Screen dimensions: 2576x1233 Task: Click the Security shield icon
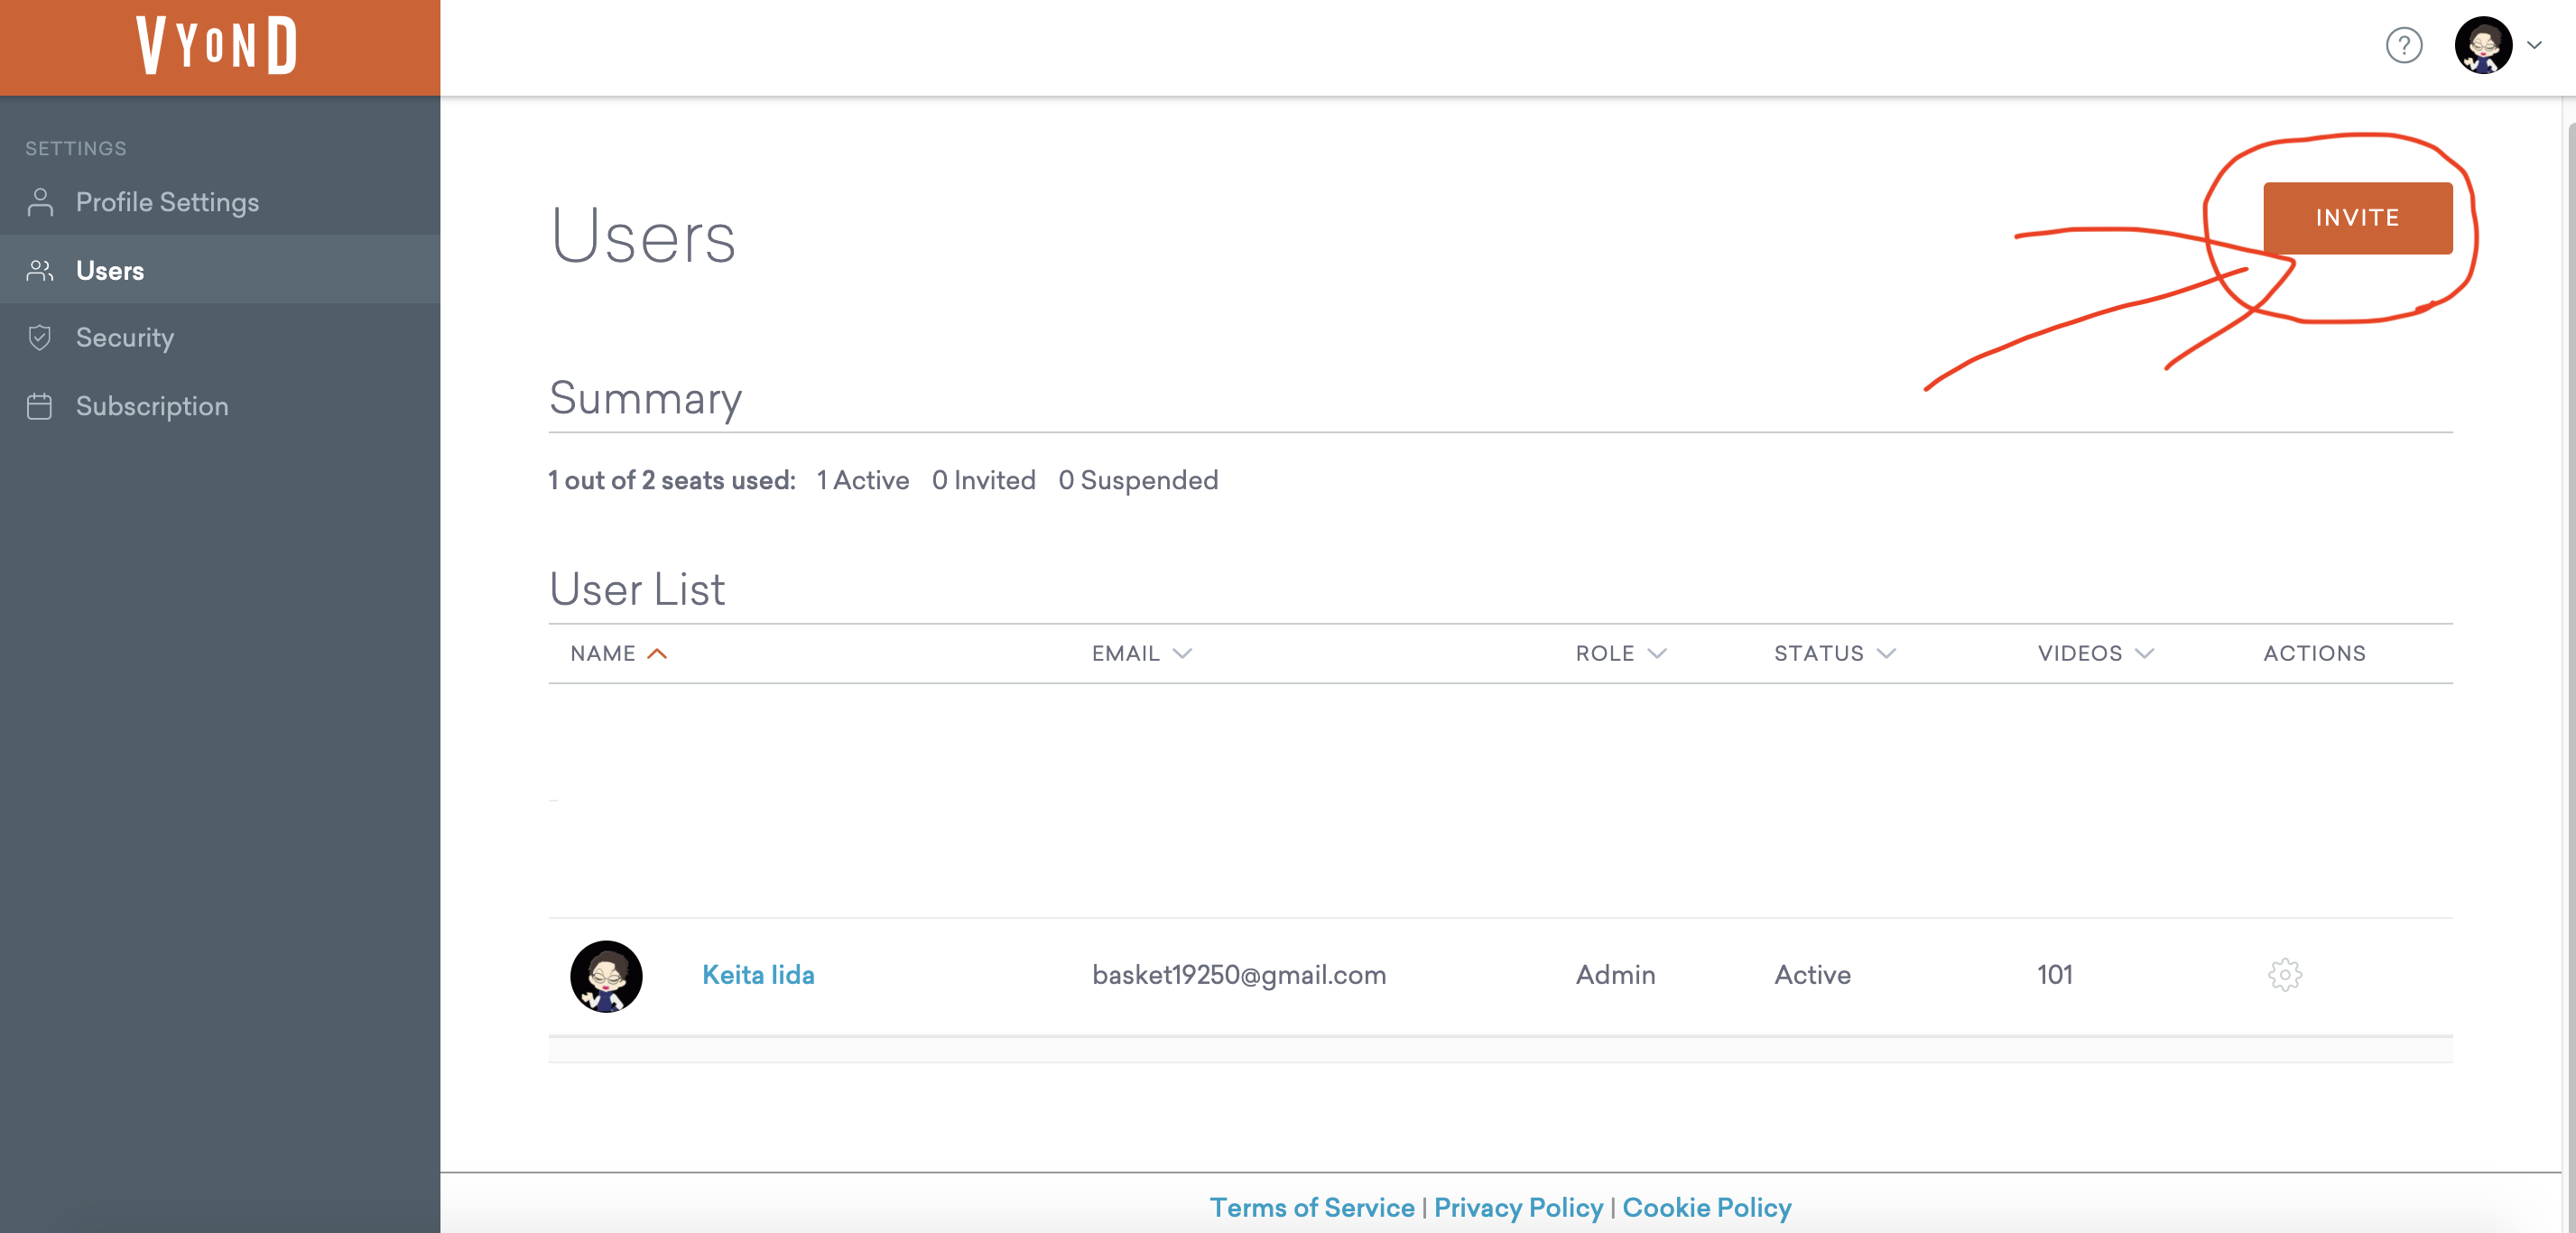coord(40,338)
